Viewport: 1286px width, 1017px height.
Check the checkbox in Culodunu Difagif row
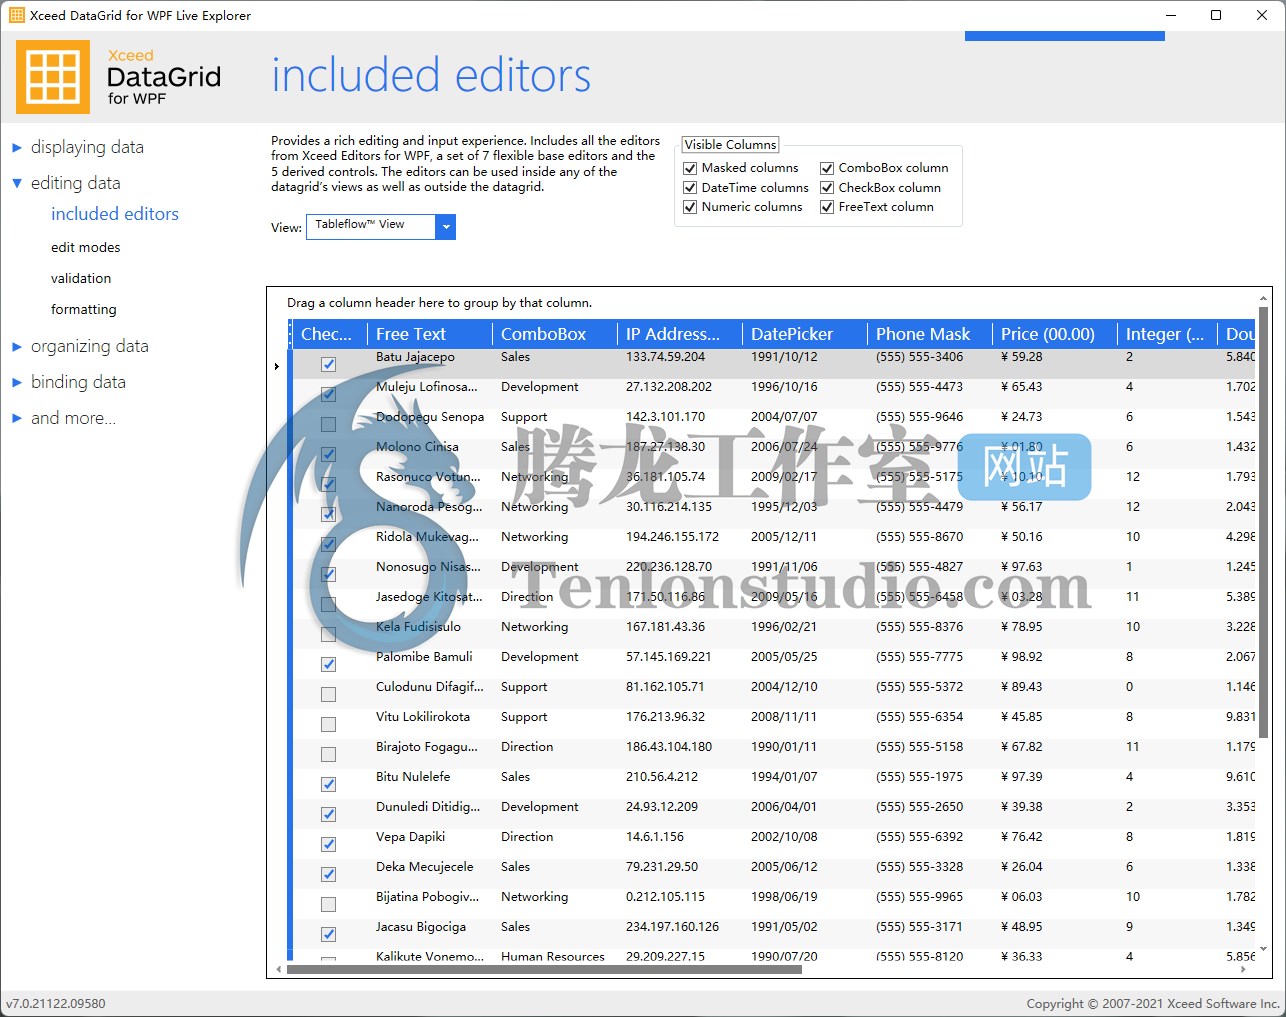point(328,694)
